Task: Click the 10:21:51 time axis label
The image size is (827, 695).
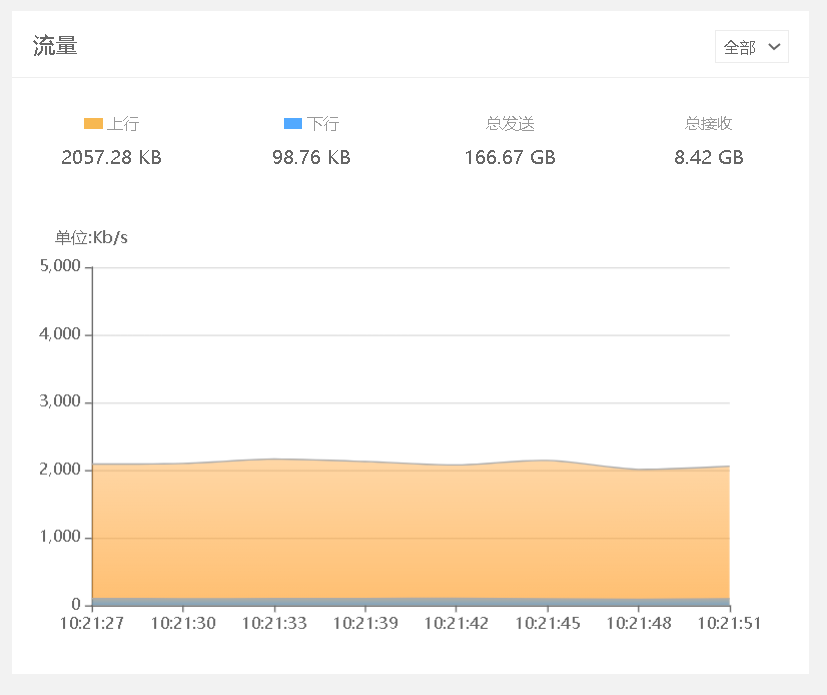Action: coord(729,623)
